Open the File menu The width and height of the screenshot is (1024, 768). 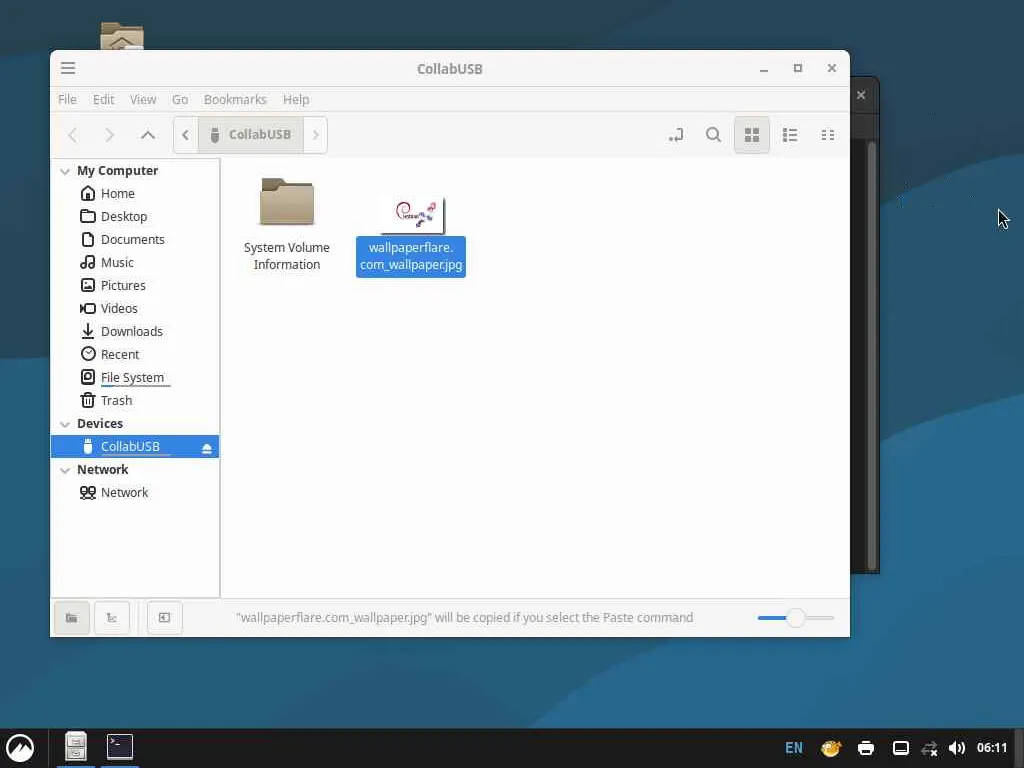[x=67, y=99]
